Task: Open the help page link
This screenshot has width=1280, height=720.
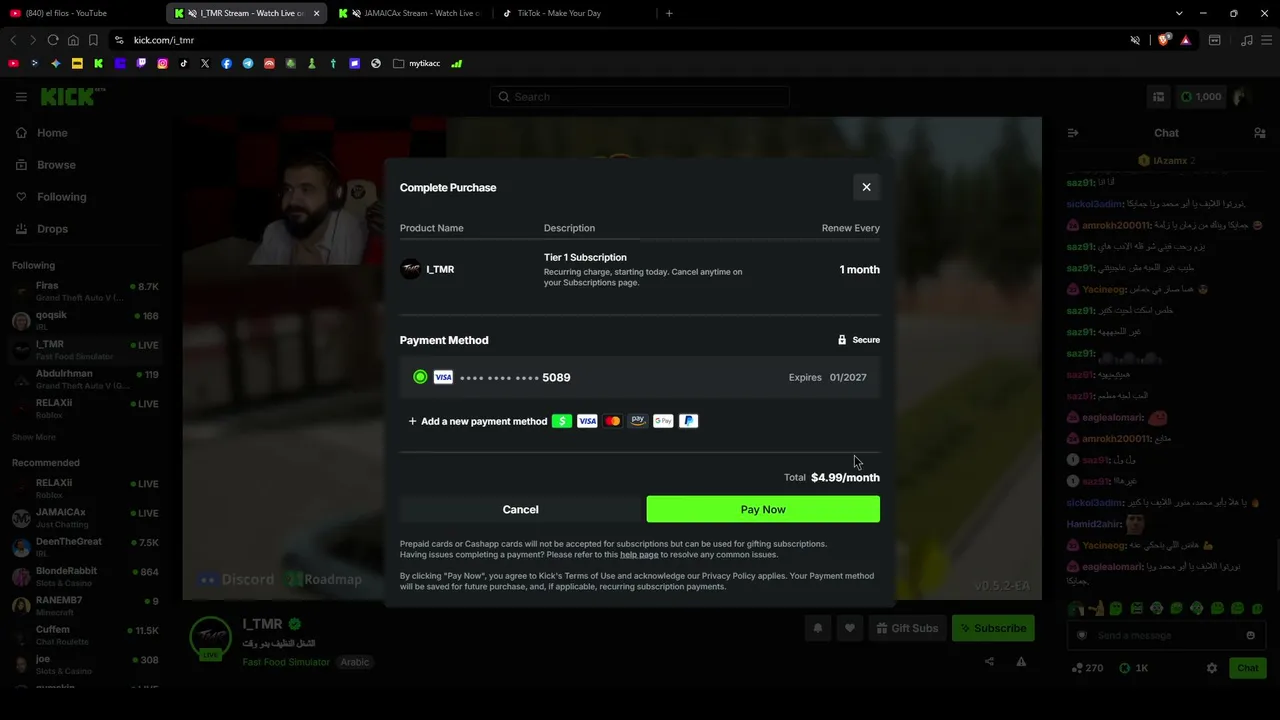Action: [x=639, y=555]
